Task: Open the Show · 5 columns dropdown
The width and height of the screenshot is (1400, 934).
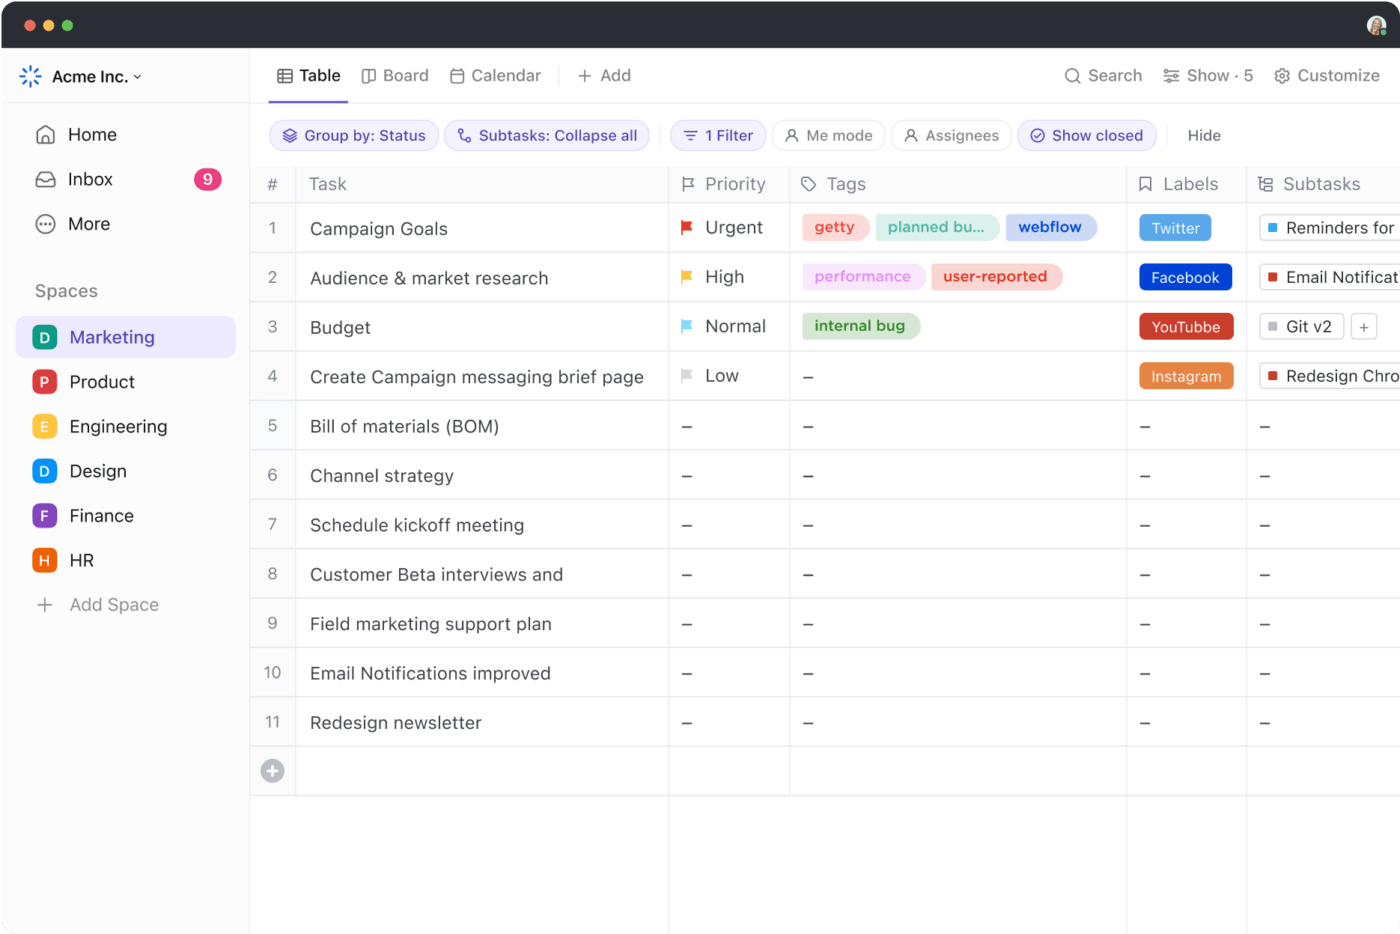Action: click(1207, 76)
